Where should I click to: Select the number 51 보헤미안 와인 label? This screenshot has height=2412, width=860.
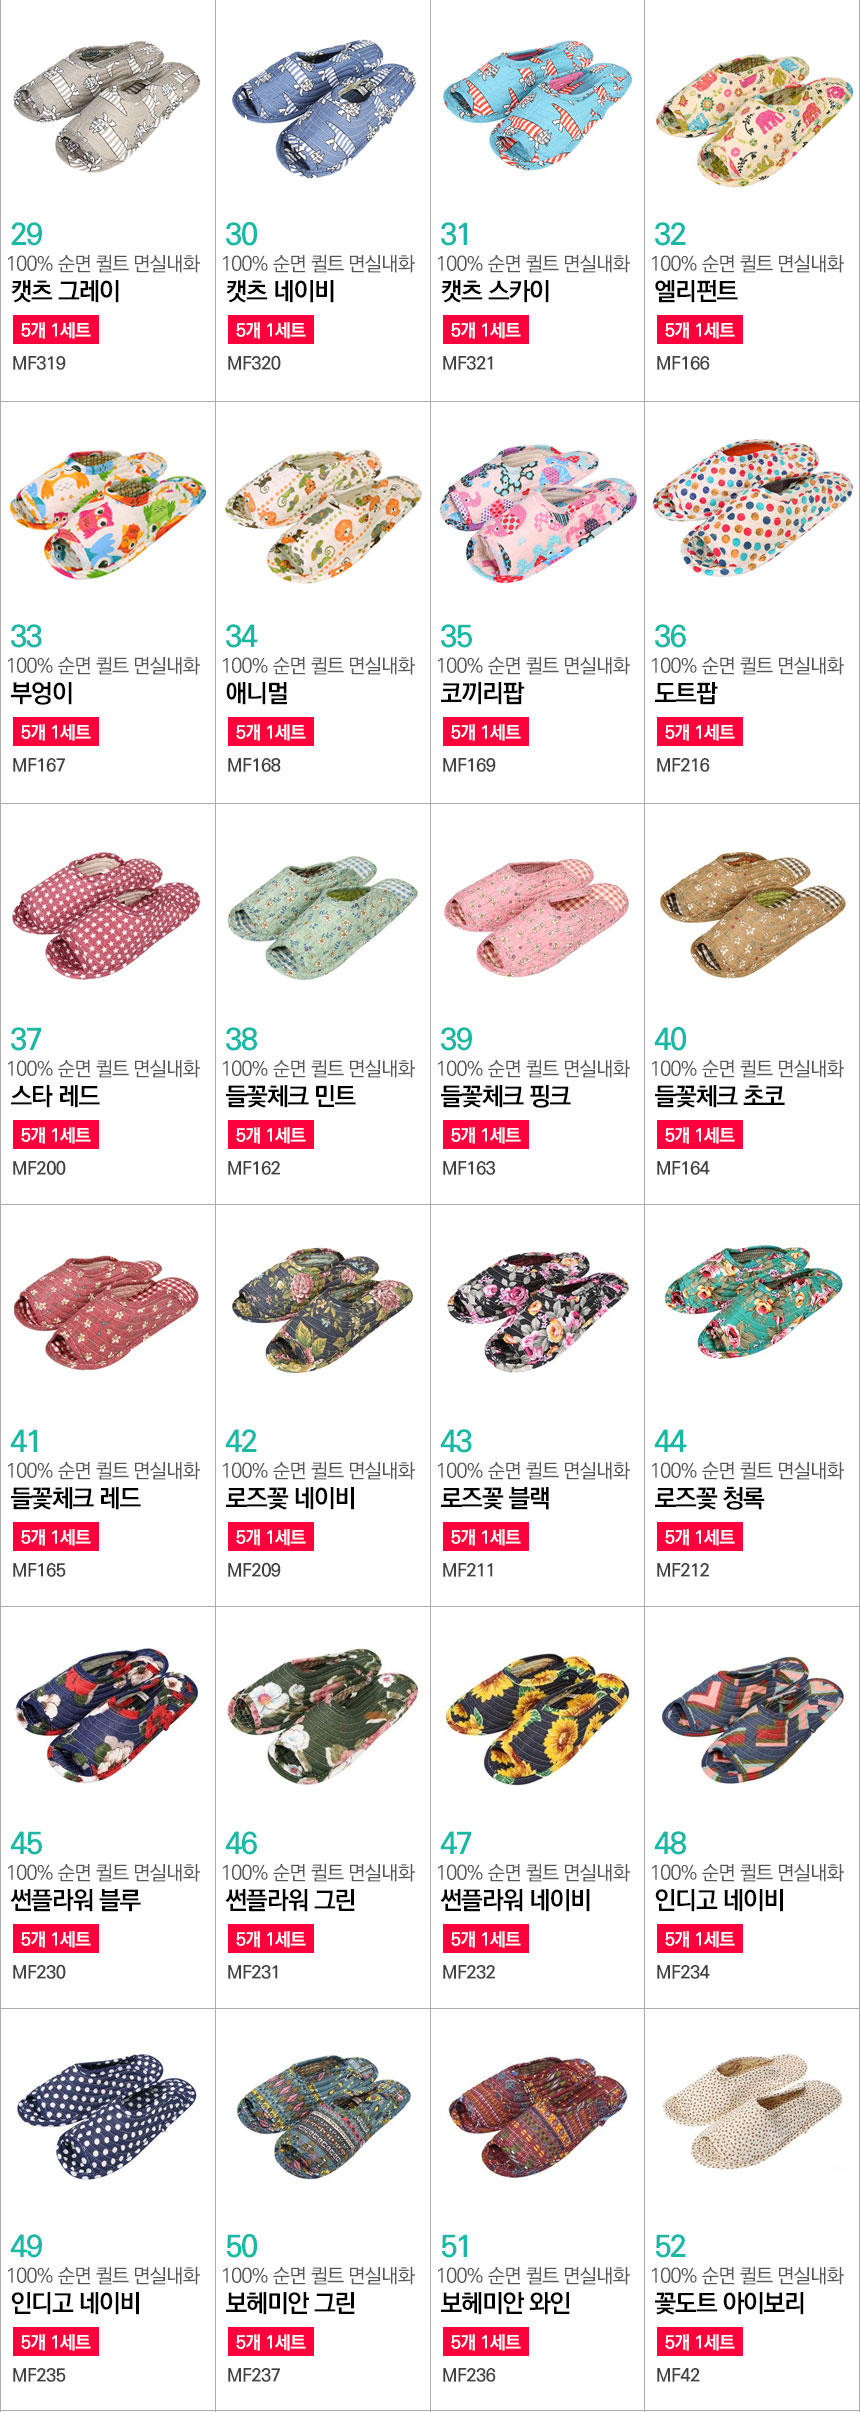click(x=455, y=2246)
